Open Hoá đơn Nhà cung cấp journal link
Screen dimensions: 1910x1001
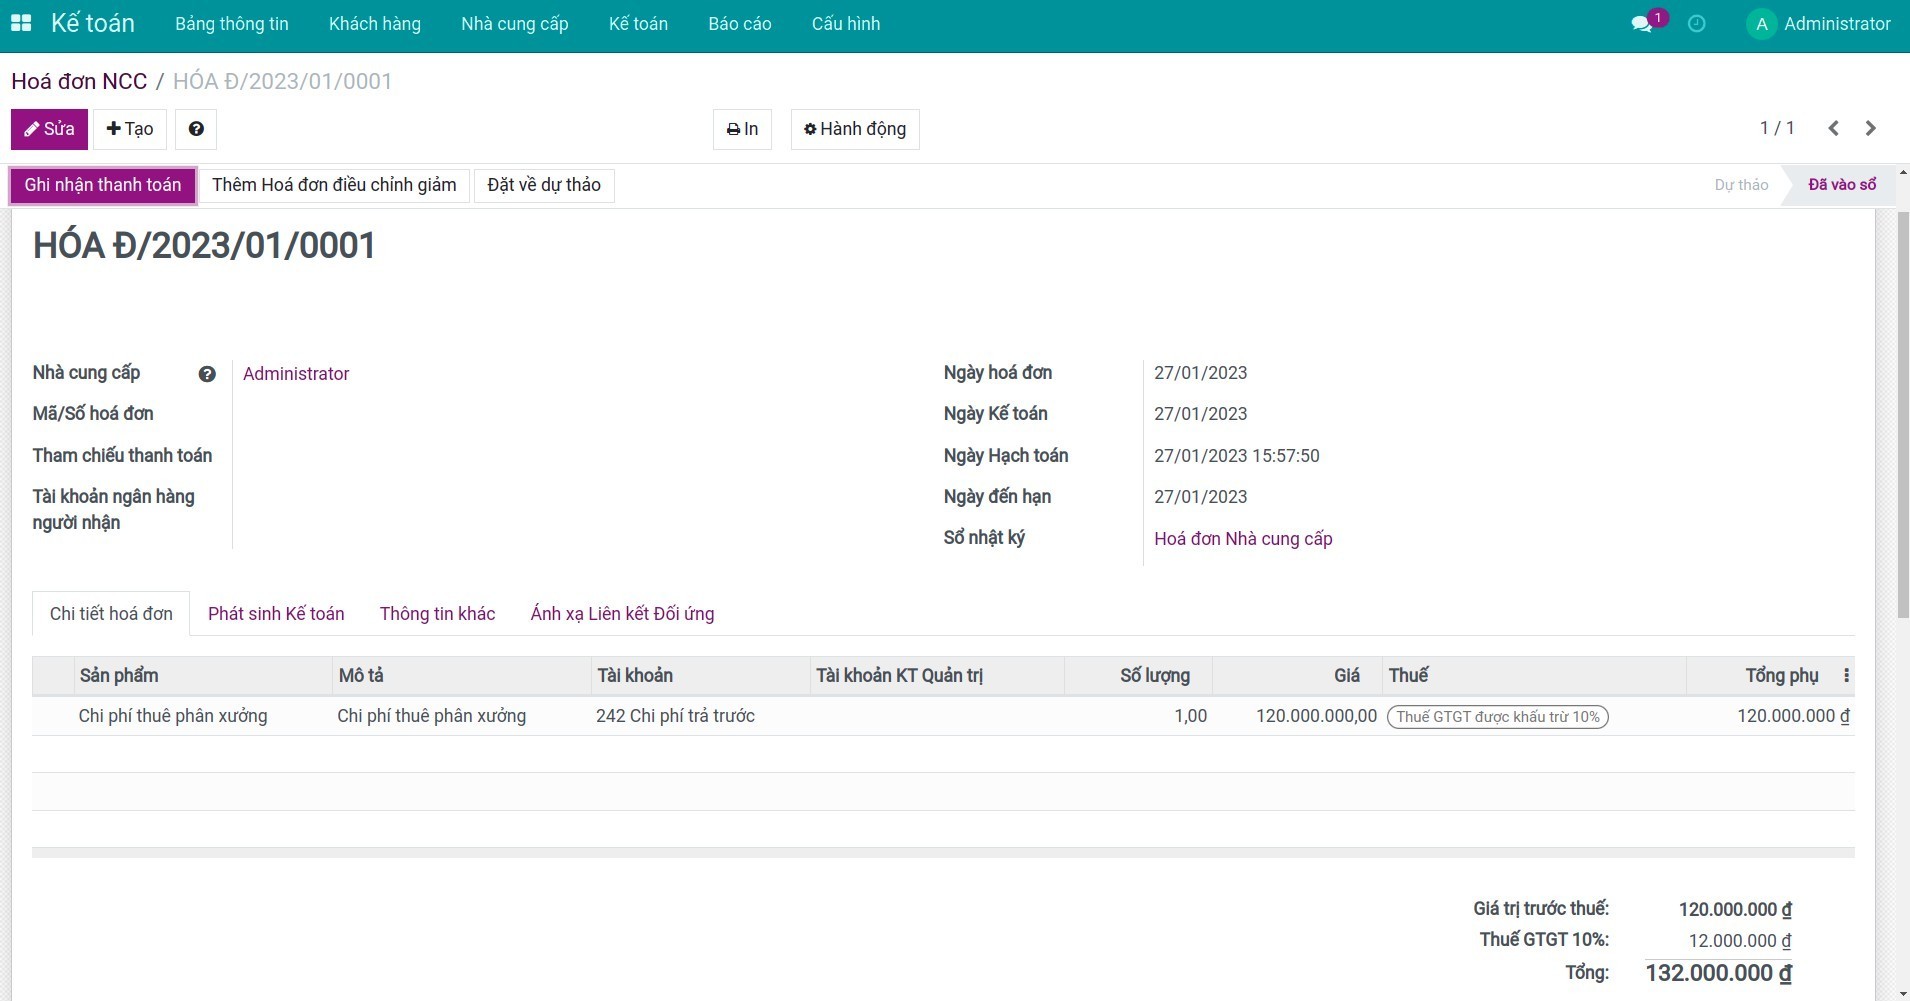1243,539
